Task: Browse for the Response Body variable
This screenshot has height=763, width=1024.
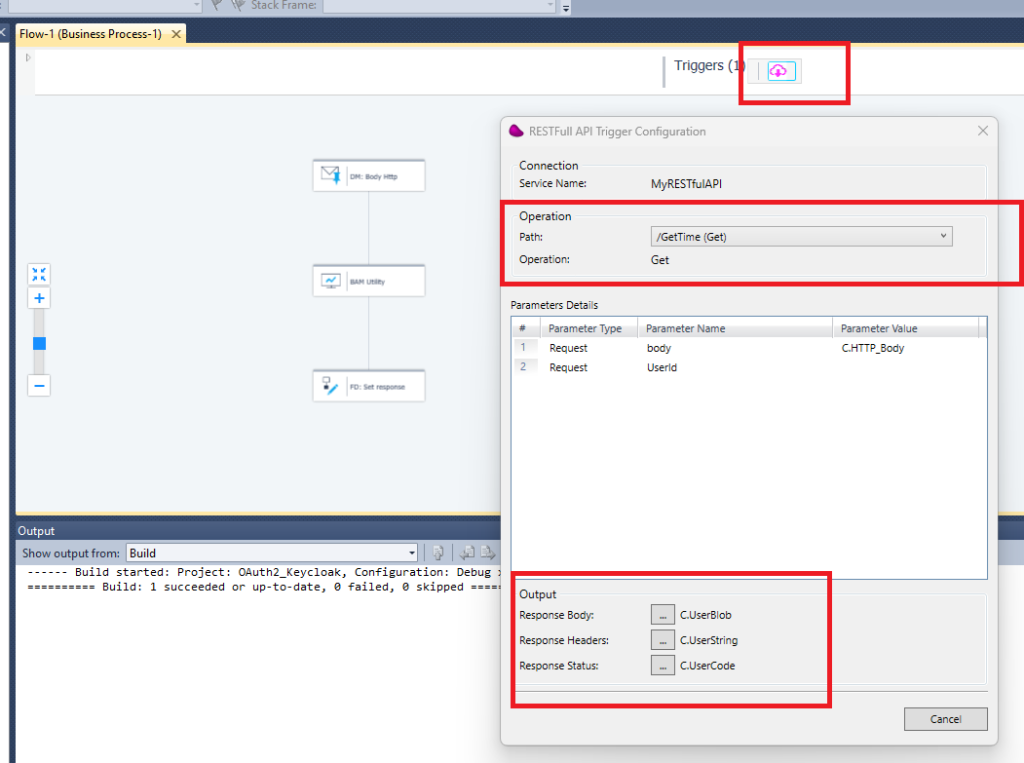Action: (662, 615)
